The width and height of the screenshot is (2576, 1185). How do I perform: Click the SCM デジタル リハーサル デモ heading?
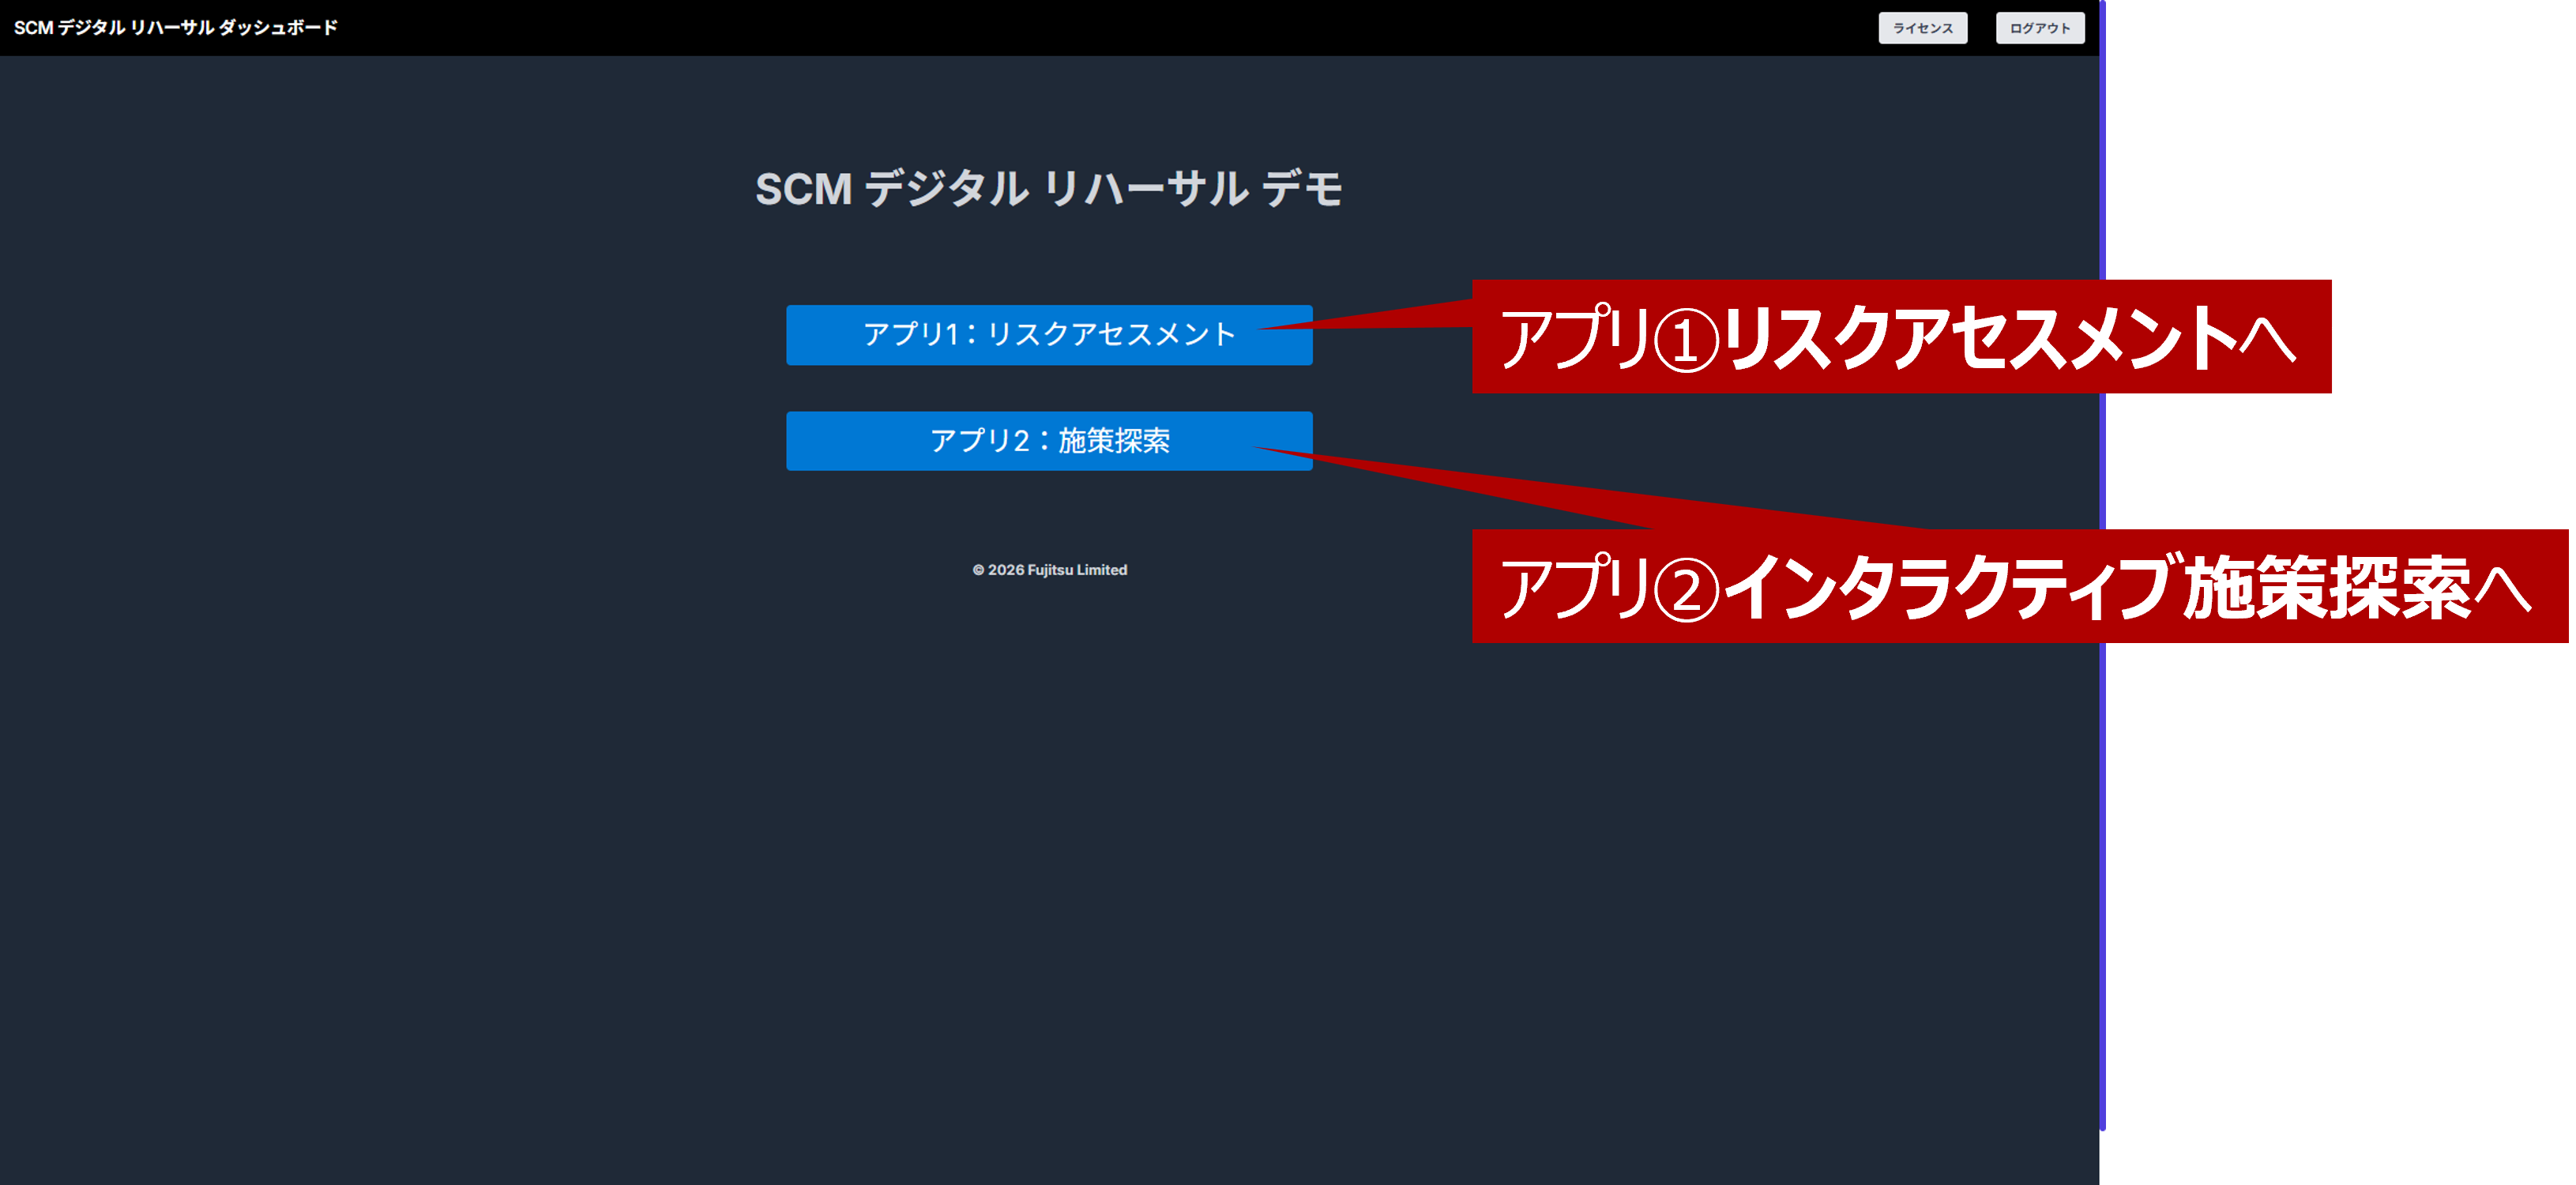point(1048,189)
